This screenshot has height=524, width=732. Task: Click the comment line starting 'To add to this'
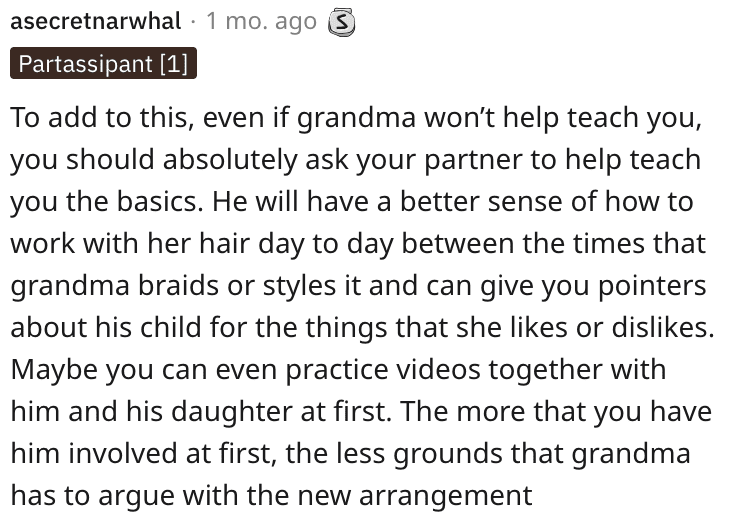356,117
